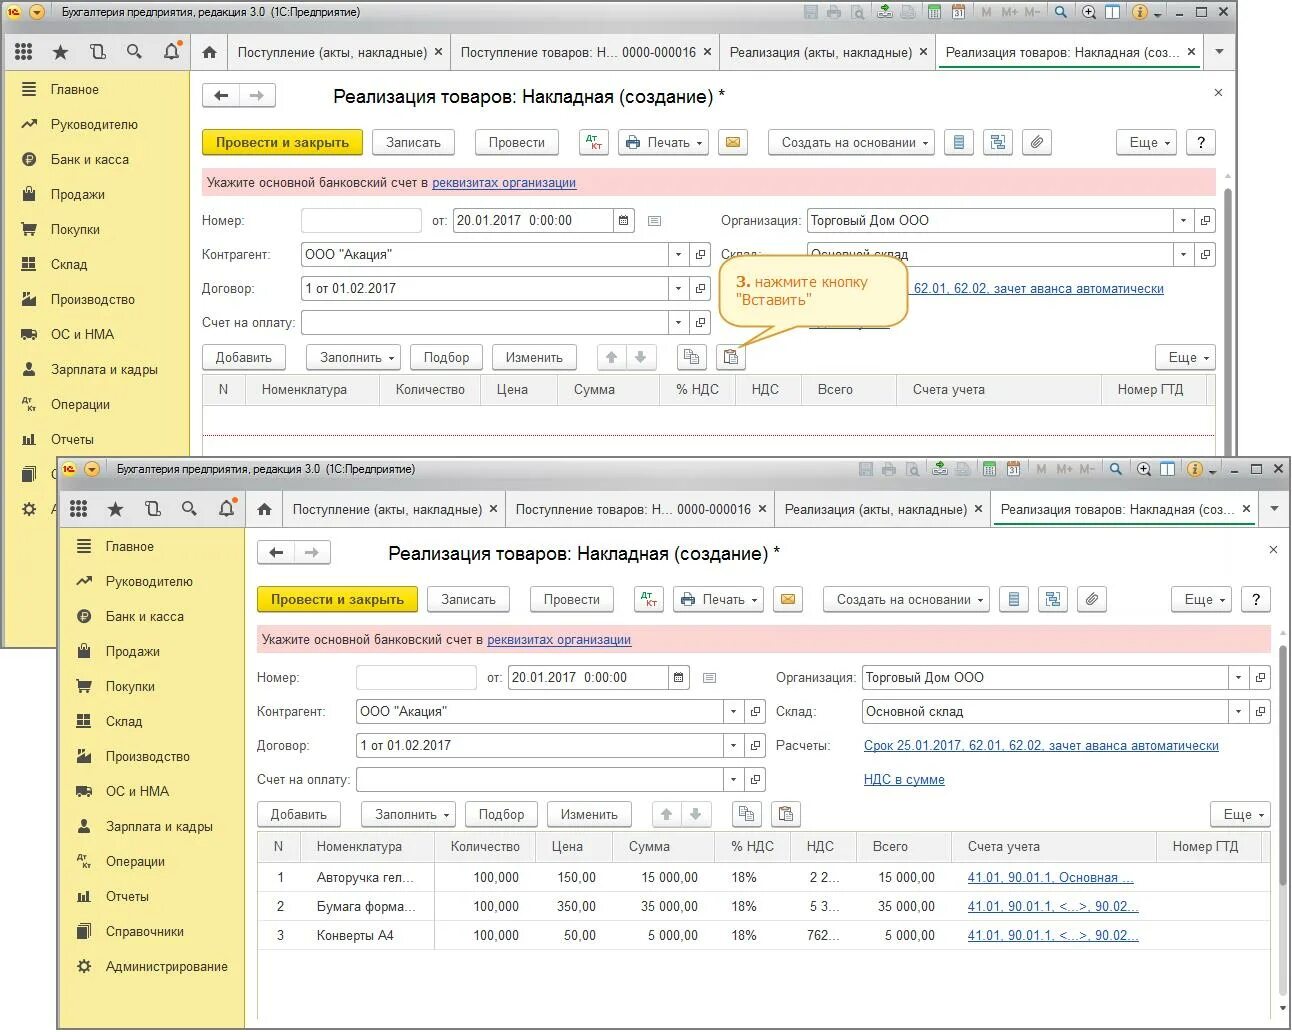Click the search magnifier icon in front window panel
Viewport: 1292px width, 1032px height.
coord(189,509)
